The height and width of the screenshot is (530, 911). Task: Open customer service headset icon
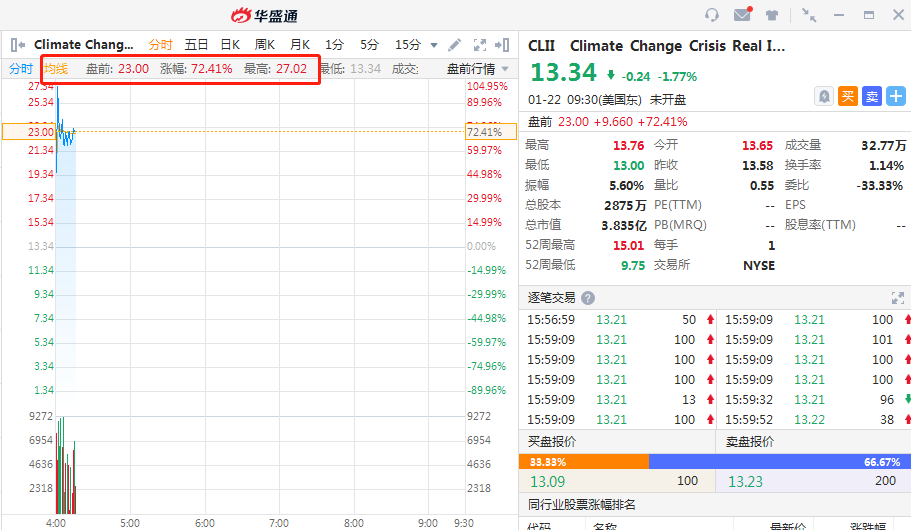point(712,15)
